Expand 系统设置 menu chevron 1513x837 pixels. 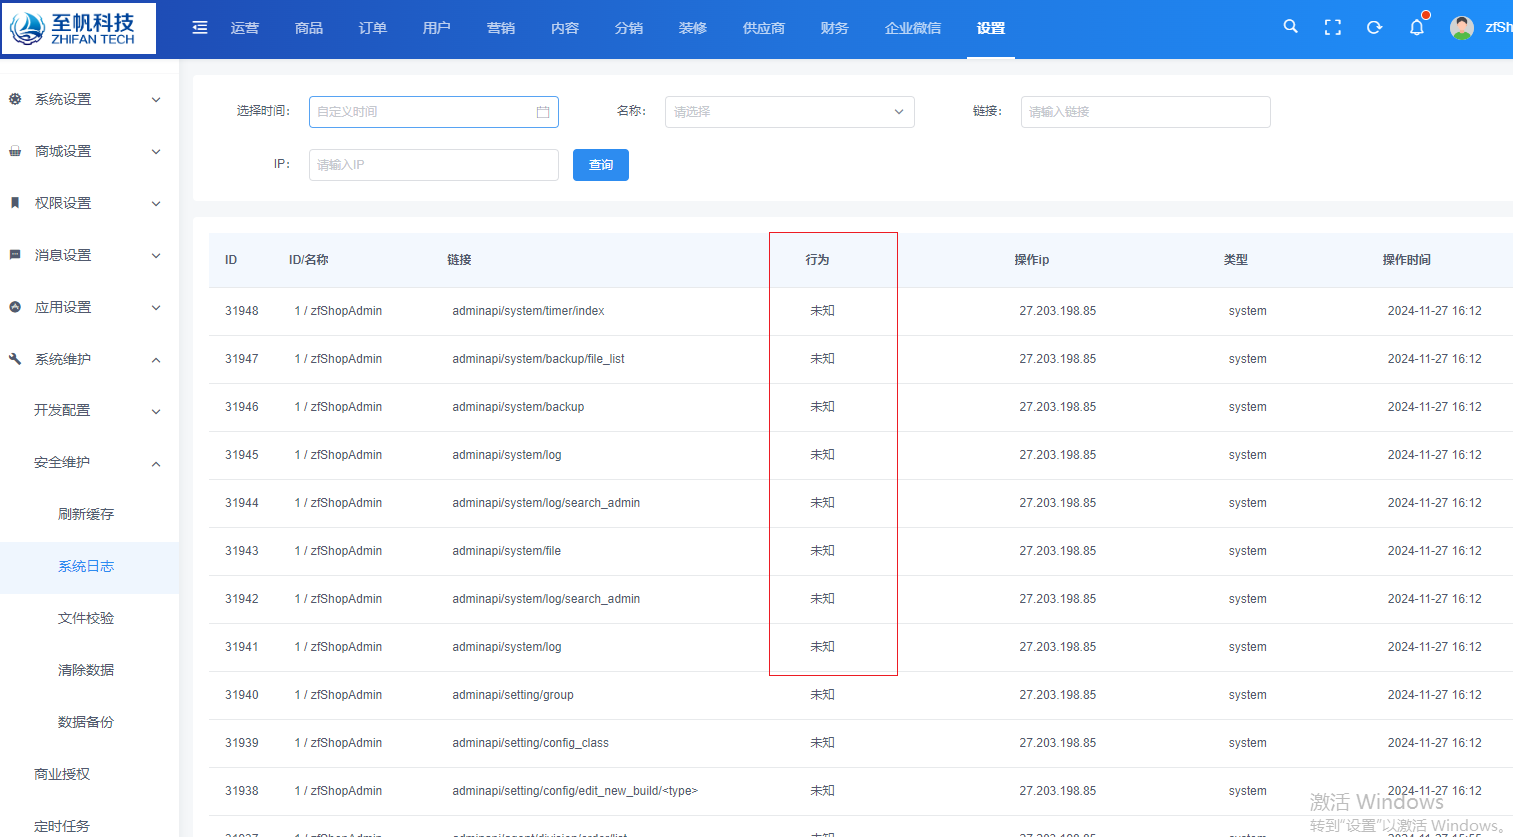[156, 100]
